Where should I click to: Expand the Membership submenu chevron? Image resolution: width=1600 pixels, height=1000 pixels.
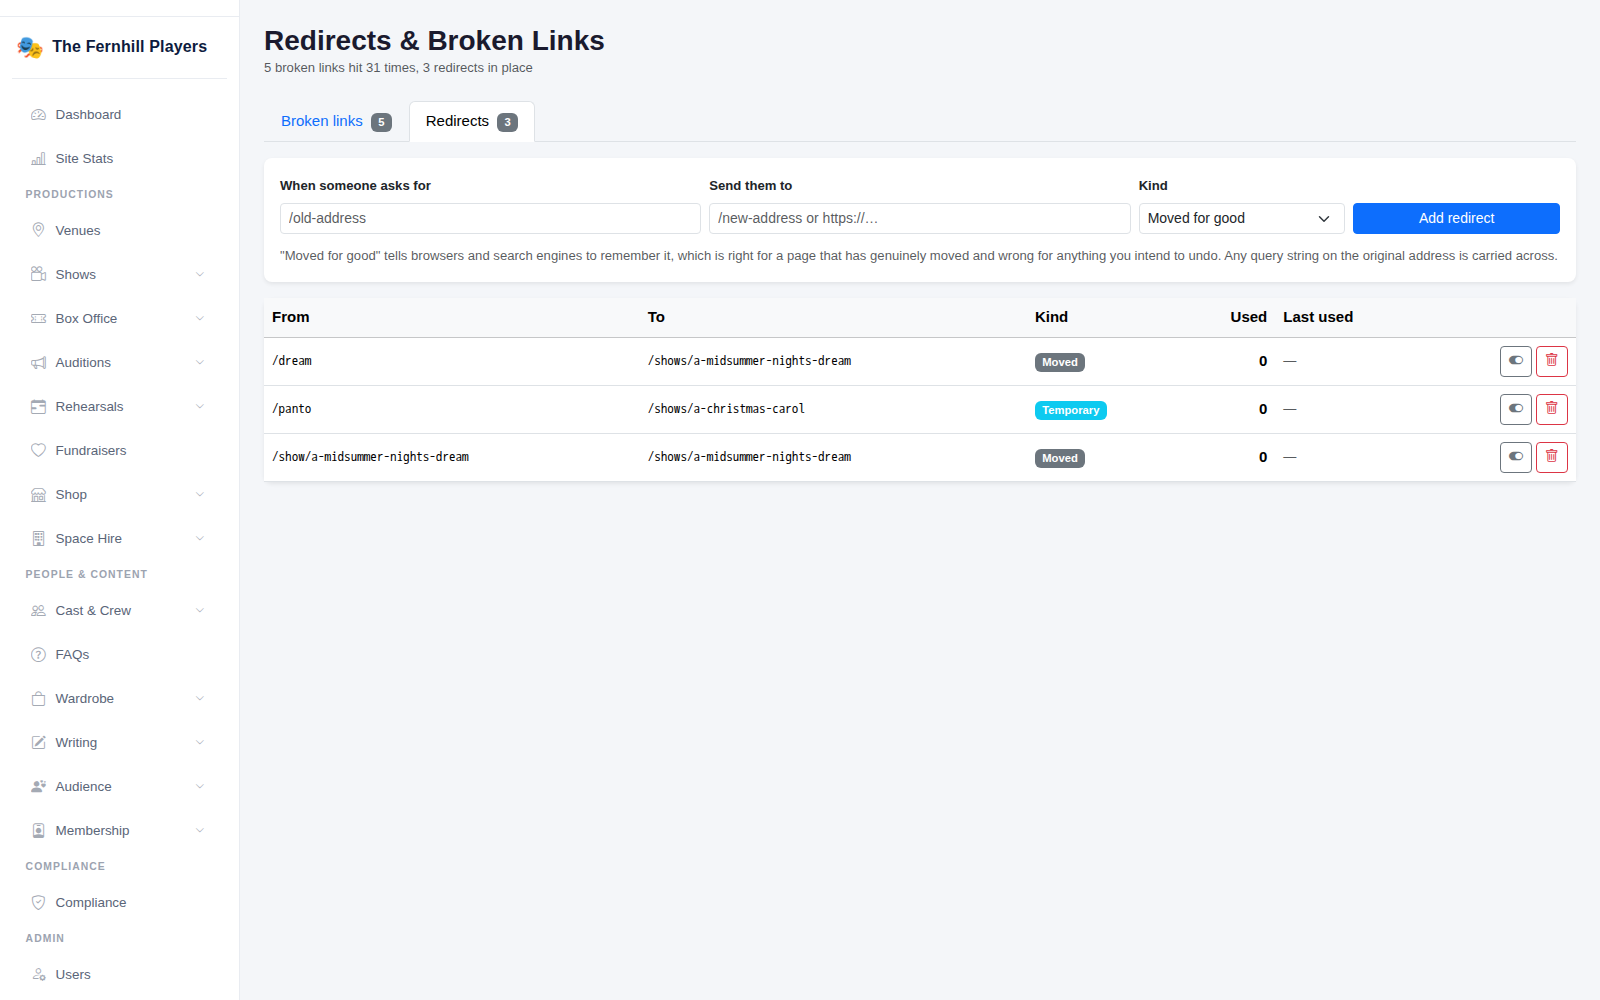click(200, 831)
